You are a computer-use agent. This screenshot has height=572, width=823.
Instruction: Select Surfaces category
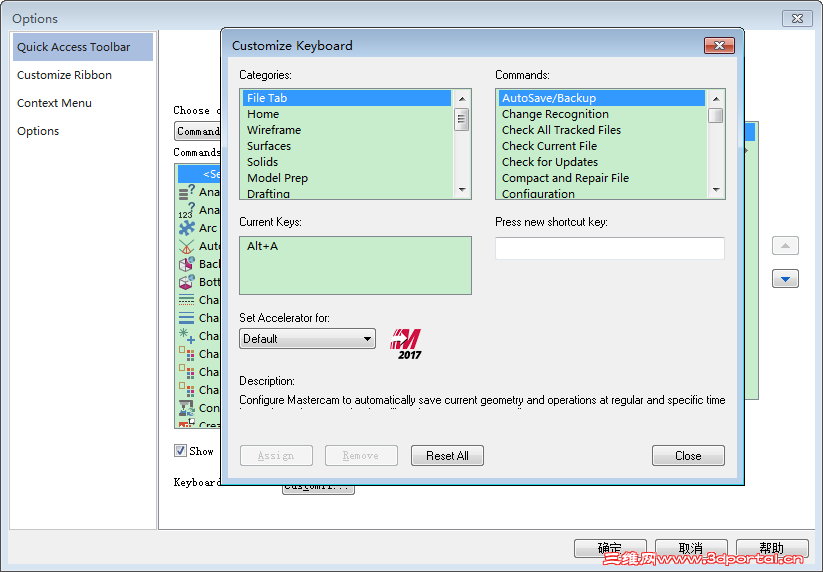(x=347, y=146)
